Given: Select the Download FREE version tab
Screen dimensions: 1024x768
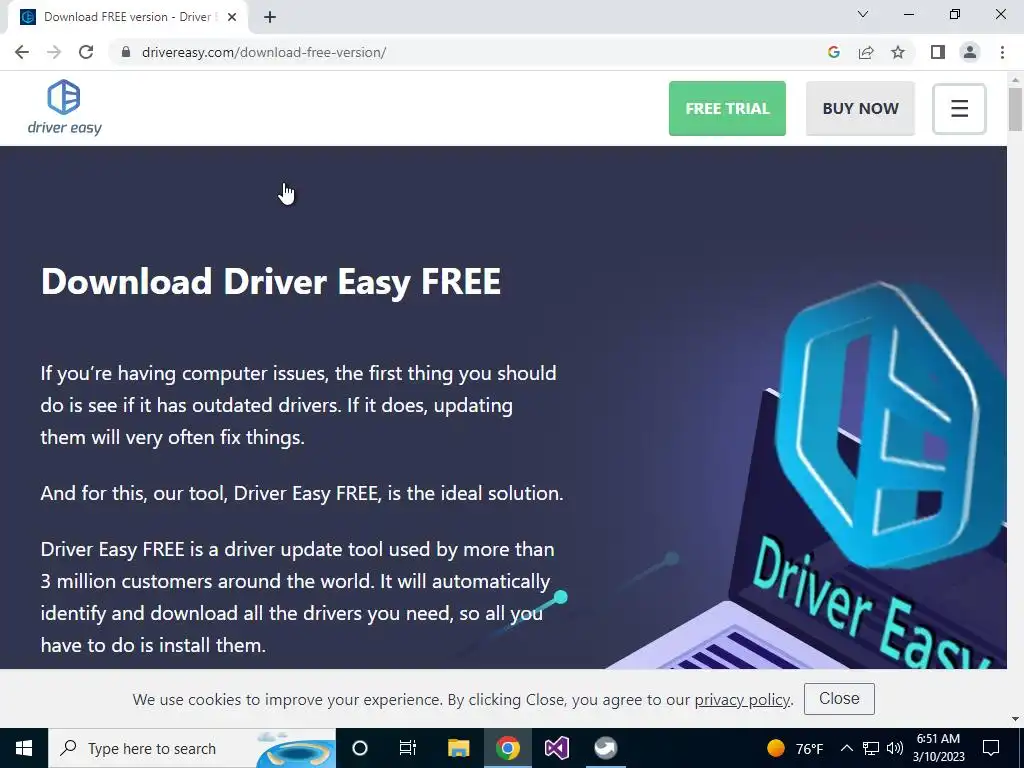Looking at the screenshot, I should (x=128, y=17).
